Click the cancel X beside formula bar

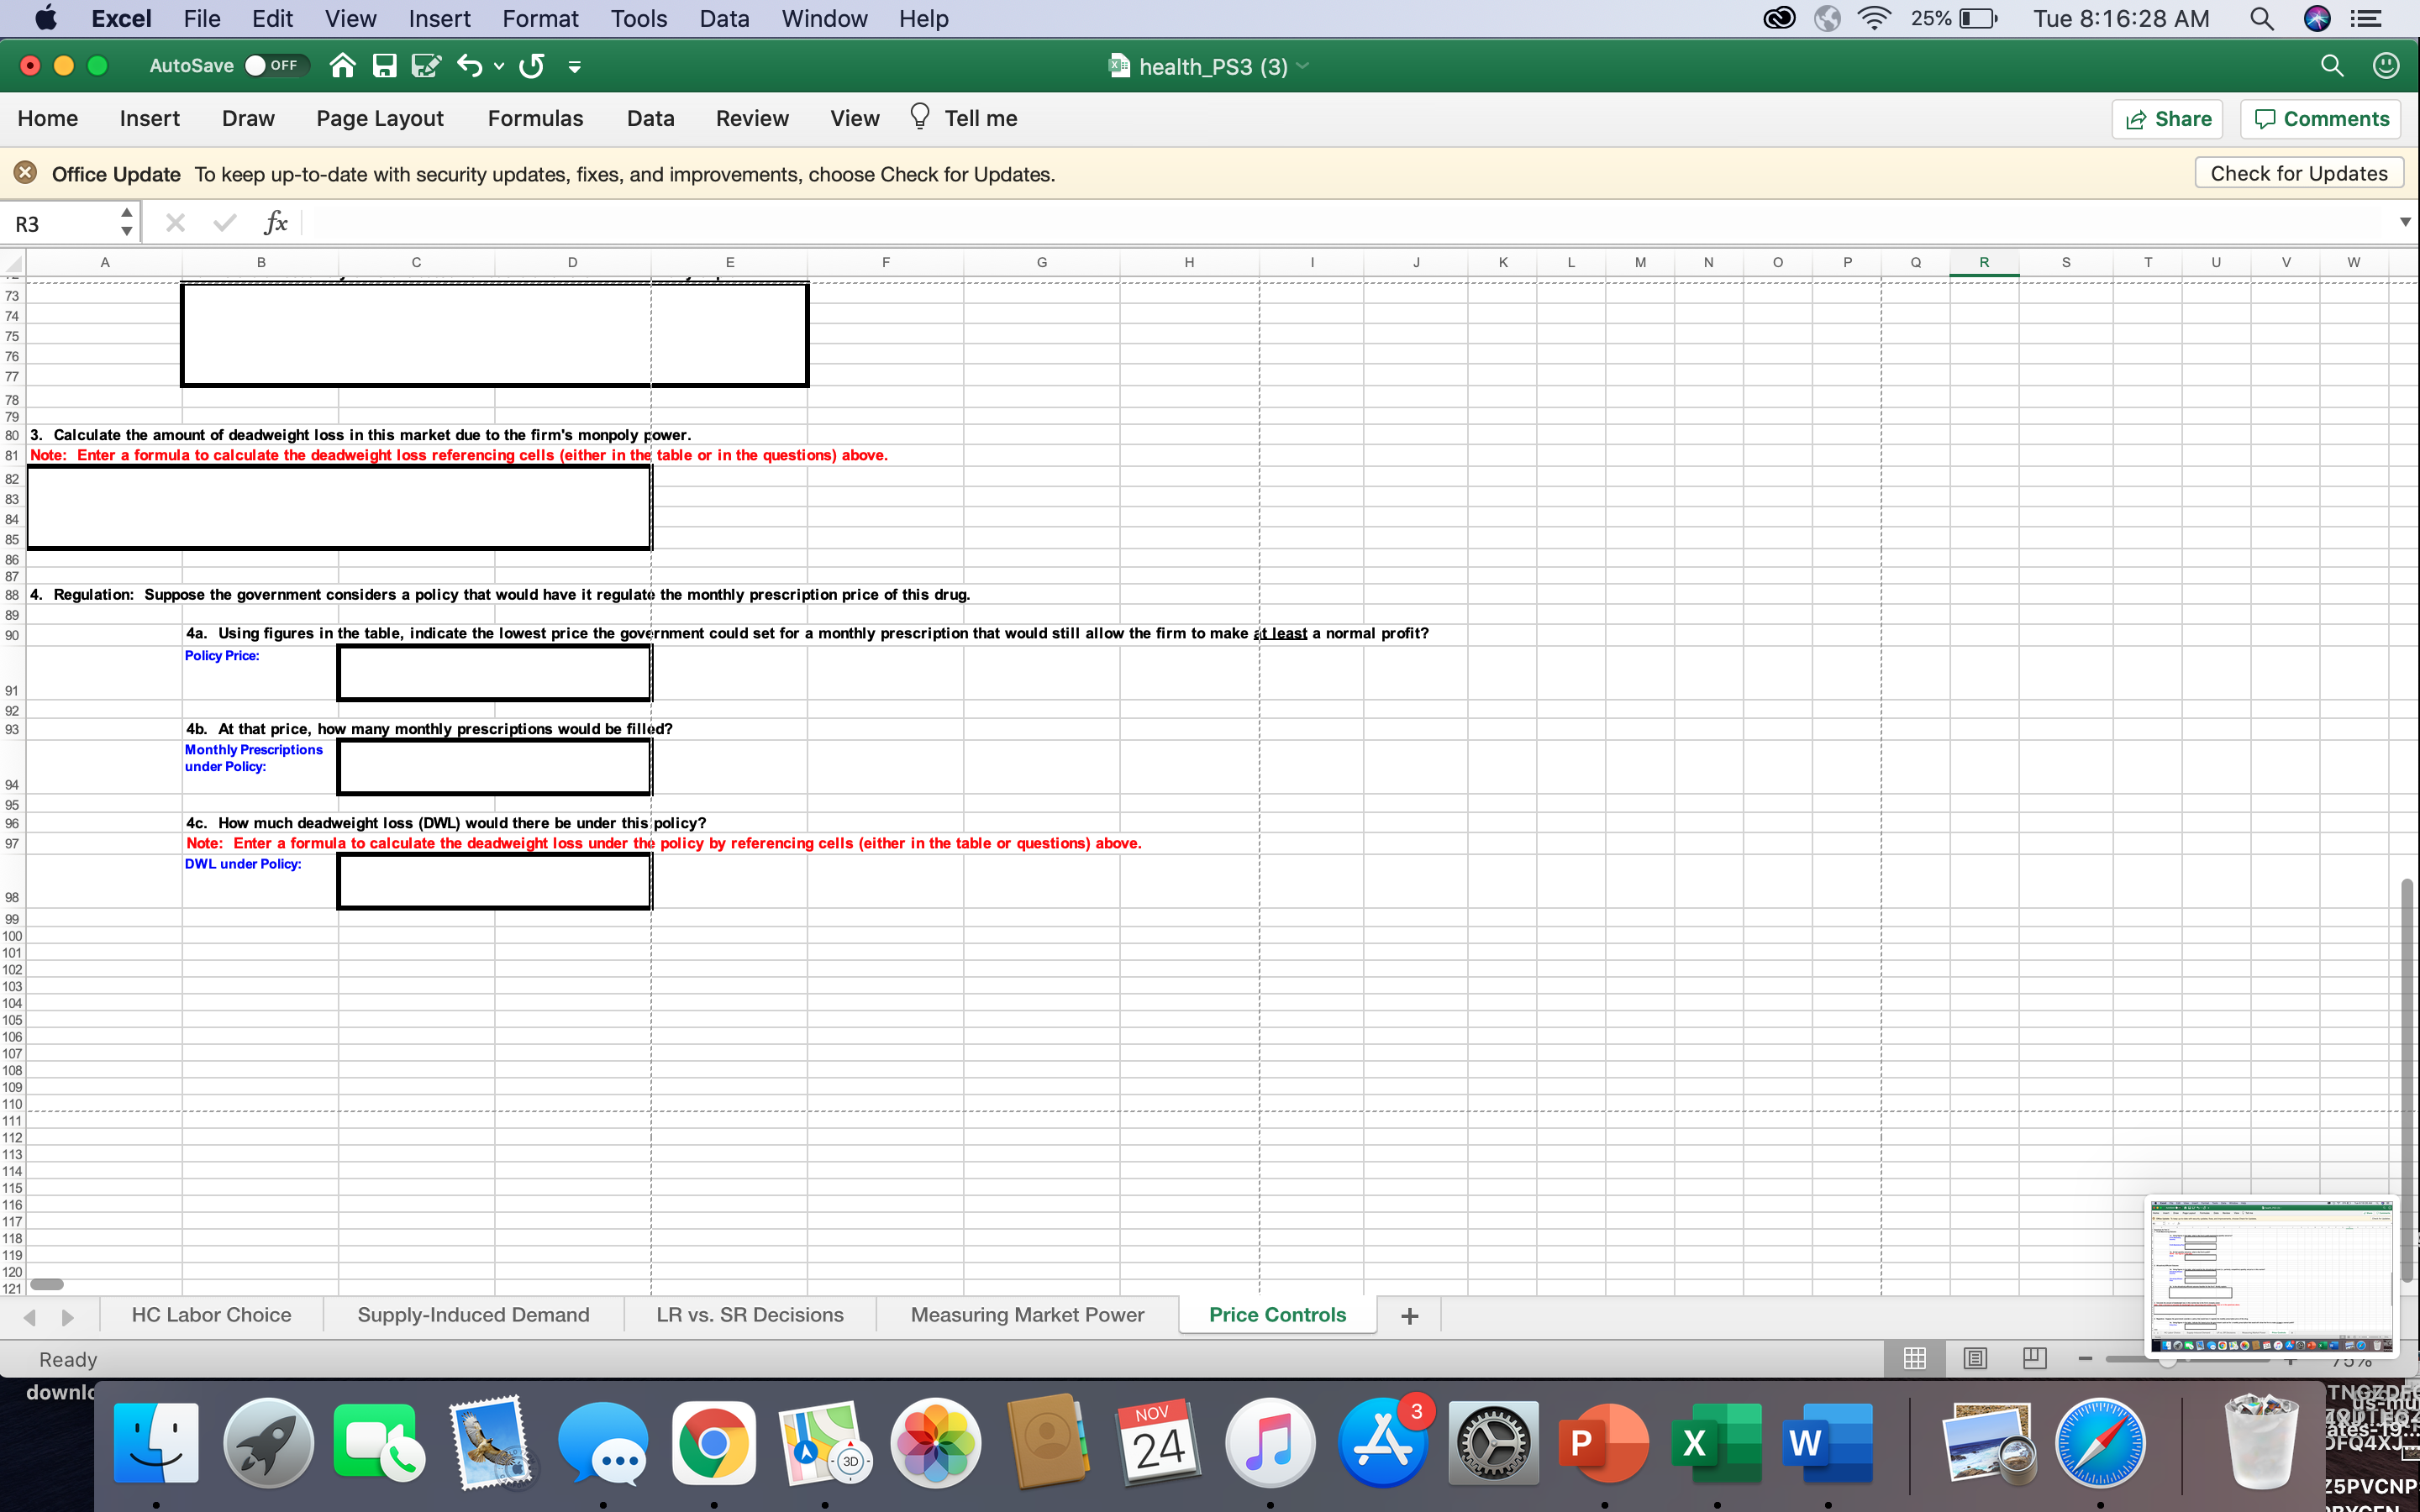click(176, 222)
